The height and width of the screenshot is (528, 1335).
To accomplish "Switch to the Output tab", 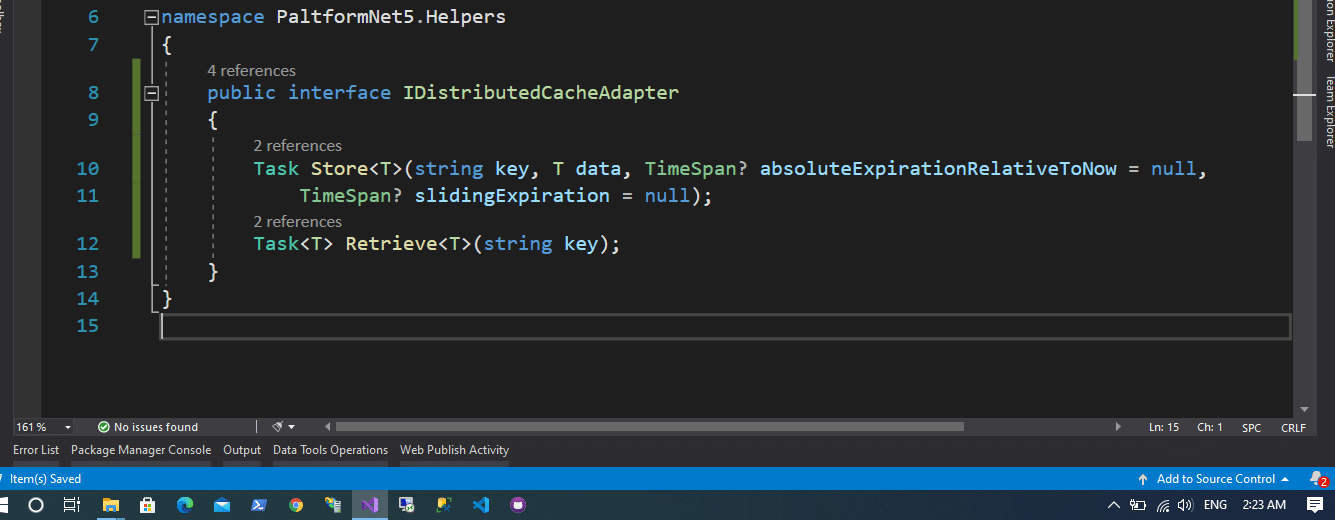I will [x=242, y=450].
